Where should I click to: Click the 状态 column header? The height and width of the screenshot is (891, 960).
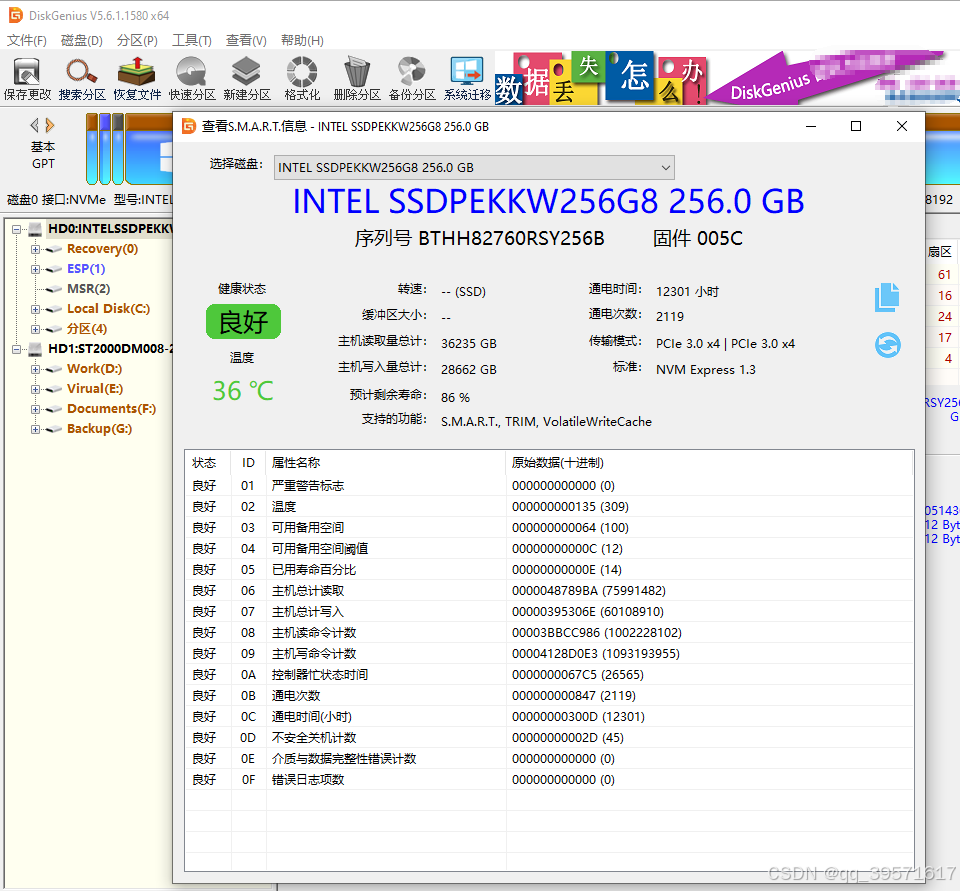pos(207,463)
